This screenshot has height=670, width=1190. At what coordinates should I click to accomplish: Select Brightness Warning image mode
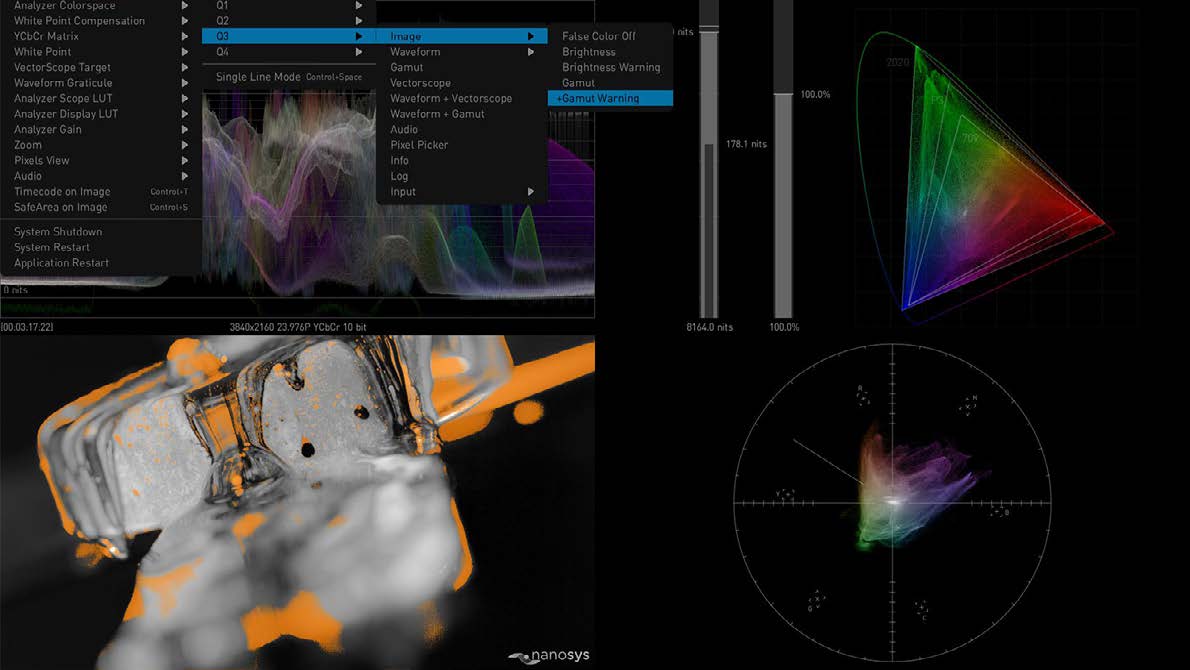pyautogui.click(x=610, y=67)
